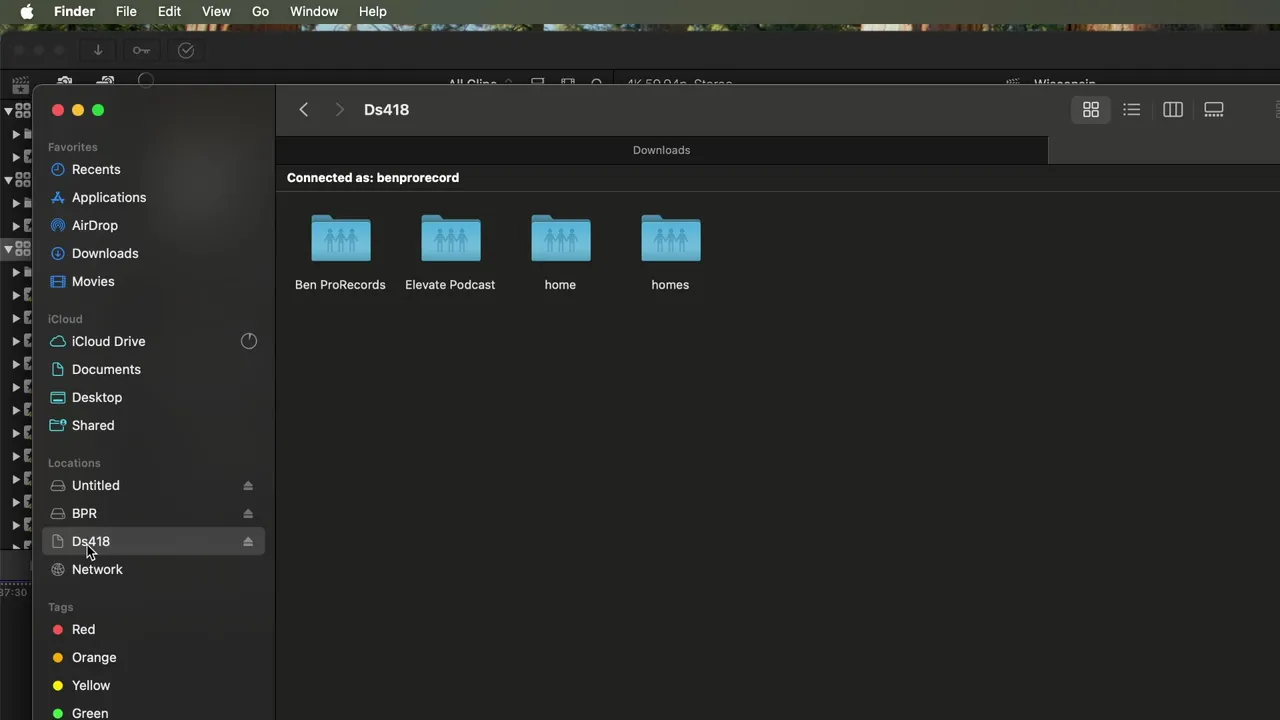Open the Finder menu
Viewport: 1280px width, 720px height.
(74, 11)
